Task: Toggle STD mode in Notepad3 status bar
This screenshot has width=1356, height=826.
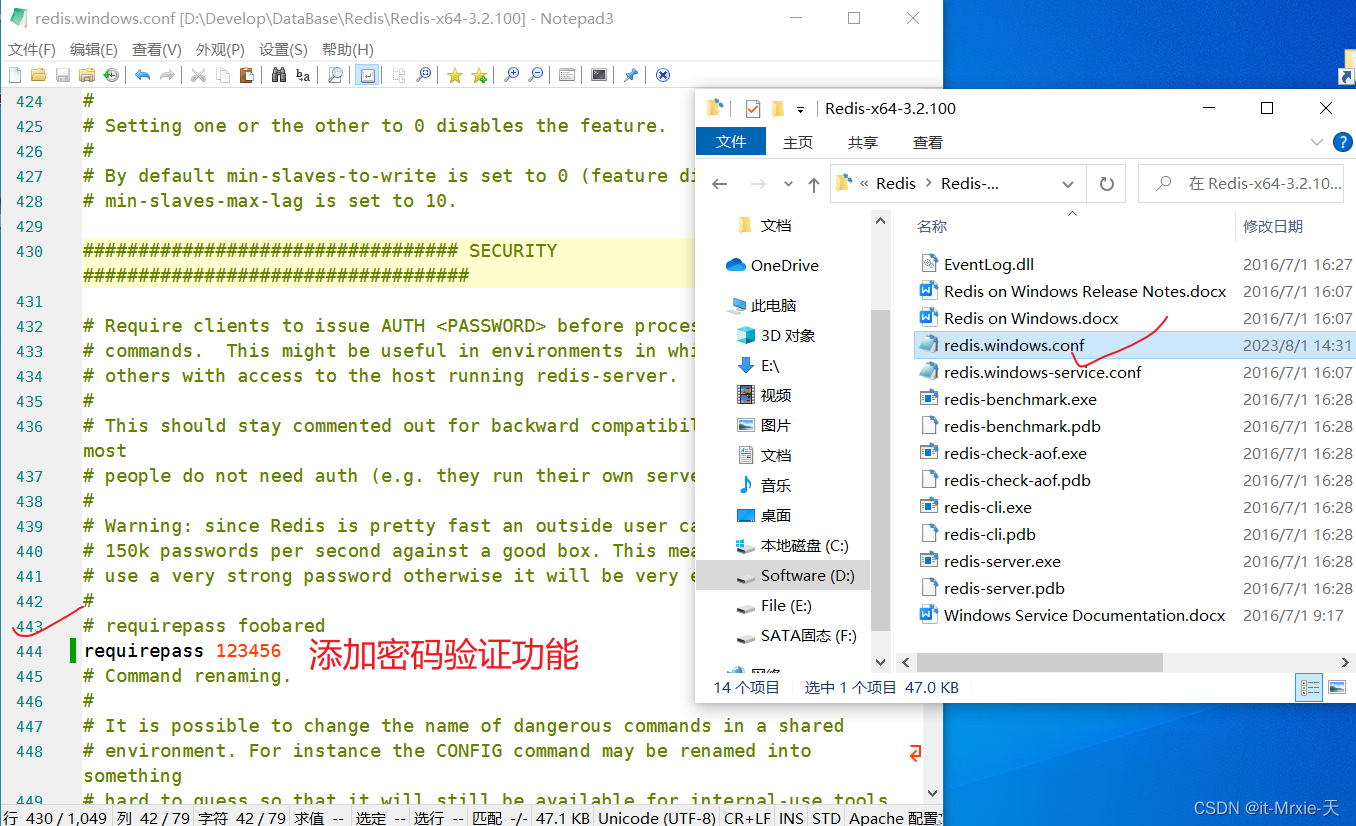Action: coord(826,818)
